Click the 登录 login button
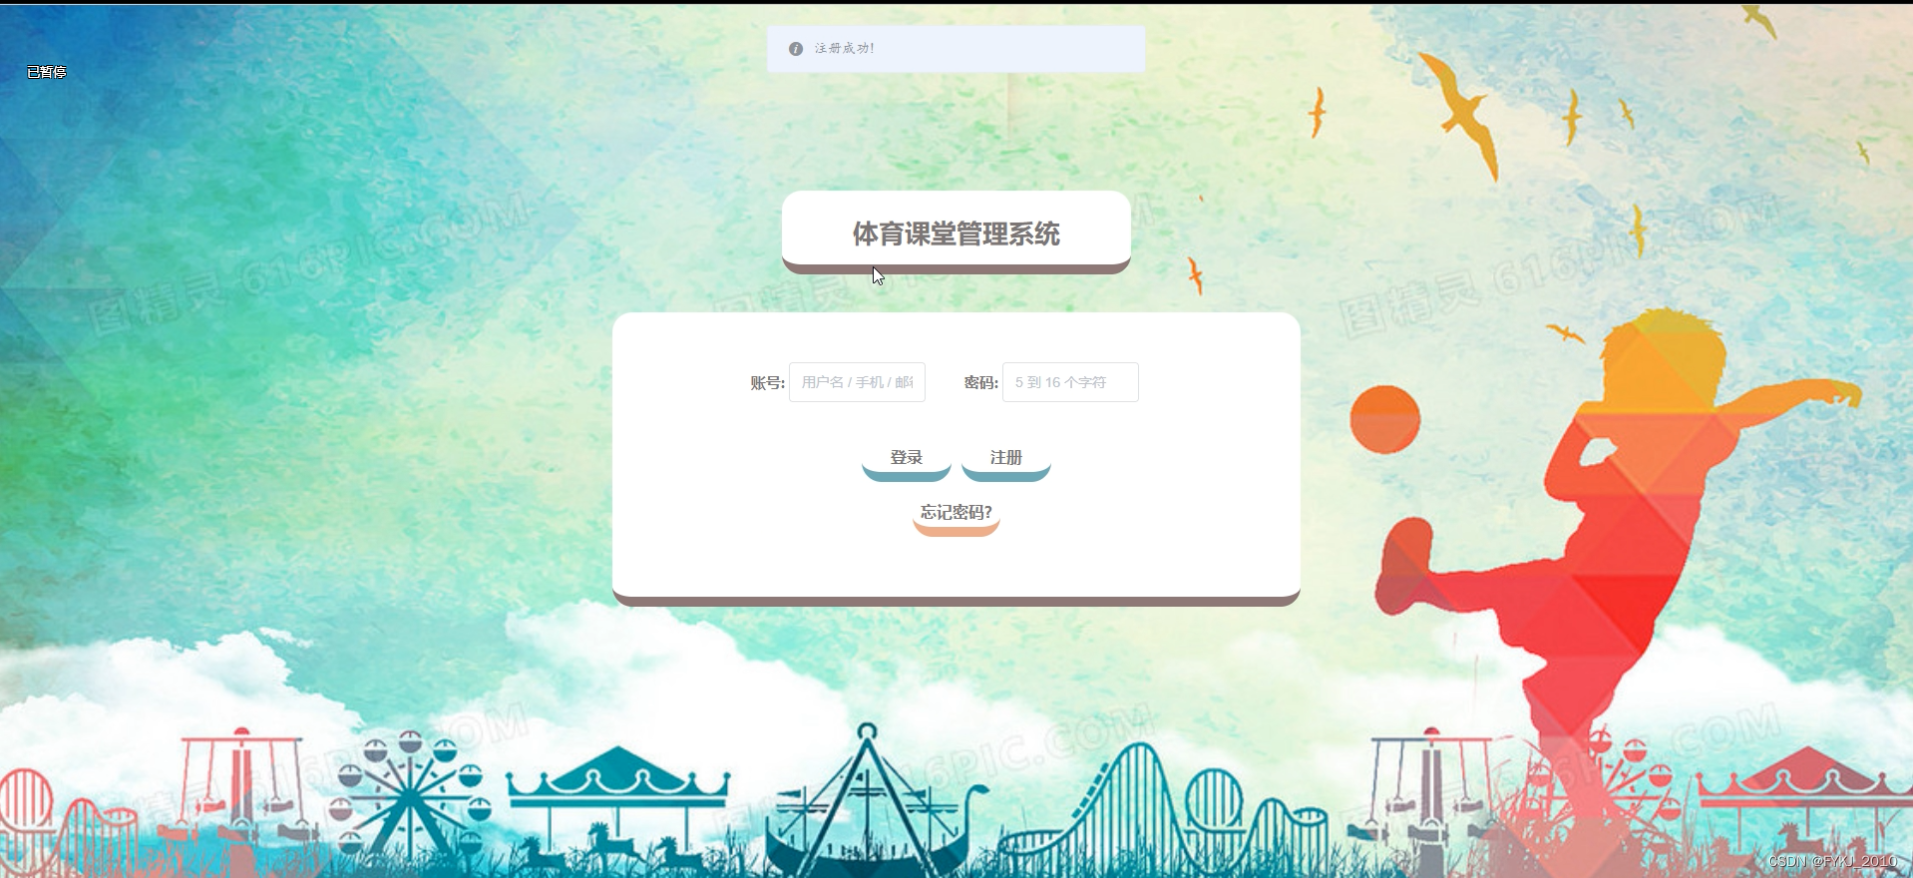This screenshot has width=1913, height=878. (906, 460)
